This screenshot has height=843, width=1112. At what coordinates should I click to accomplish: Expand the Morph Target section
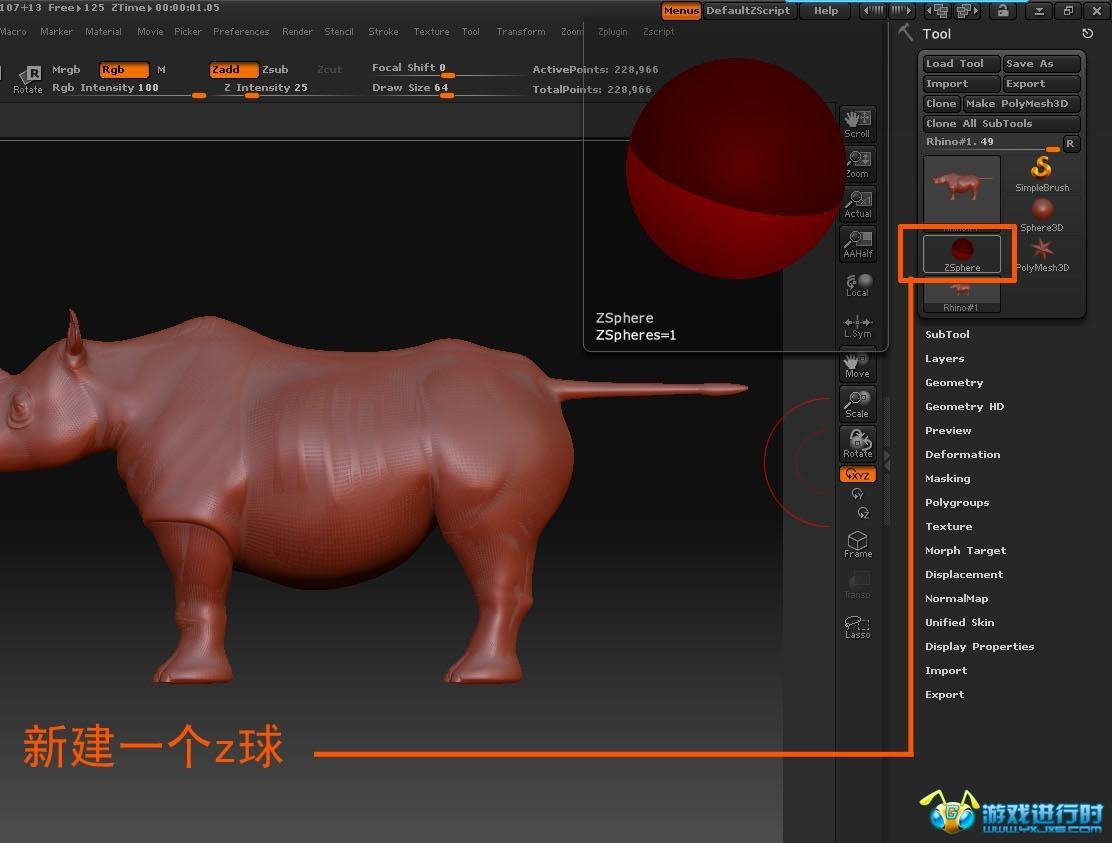[965, 551]
